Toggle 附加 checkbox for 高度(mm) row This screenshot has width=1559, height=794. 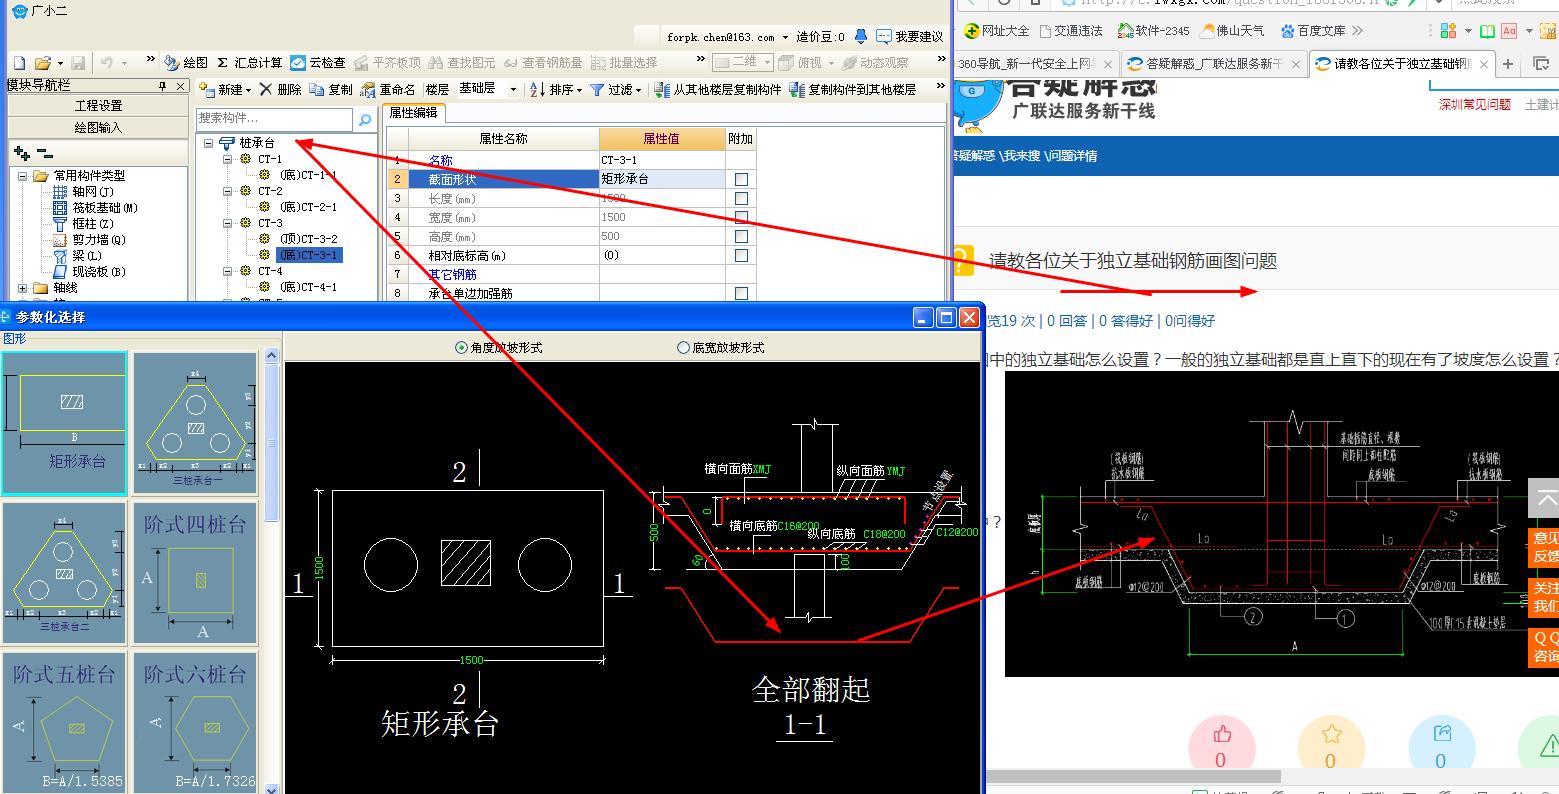click(741, 236)
